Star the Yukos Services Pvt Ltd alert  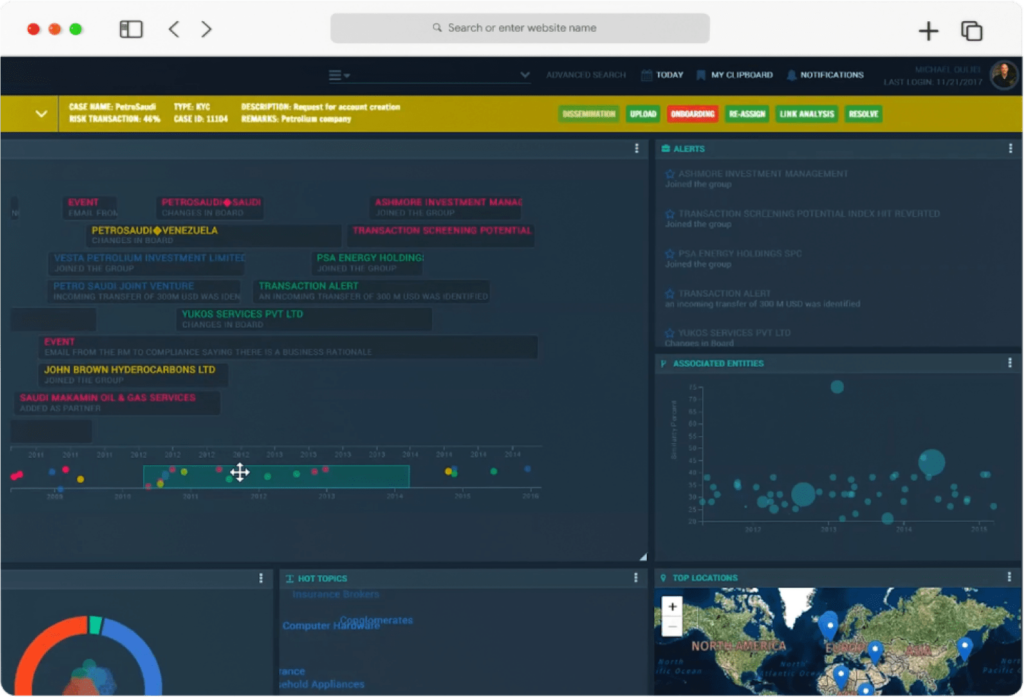pos(669,333)
